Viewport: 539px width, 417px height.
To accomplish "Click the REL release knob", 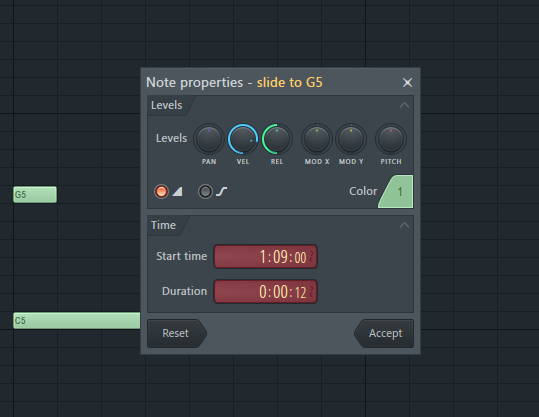I will click(x=277, y=139).
